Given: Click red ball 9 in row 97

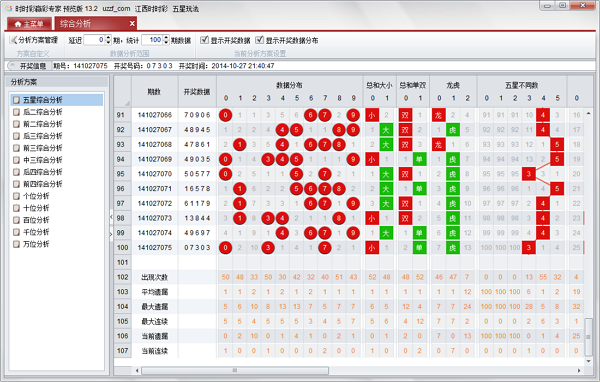Looking at the screenshot, I should [x=353, y=204].
